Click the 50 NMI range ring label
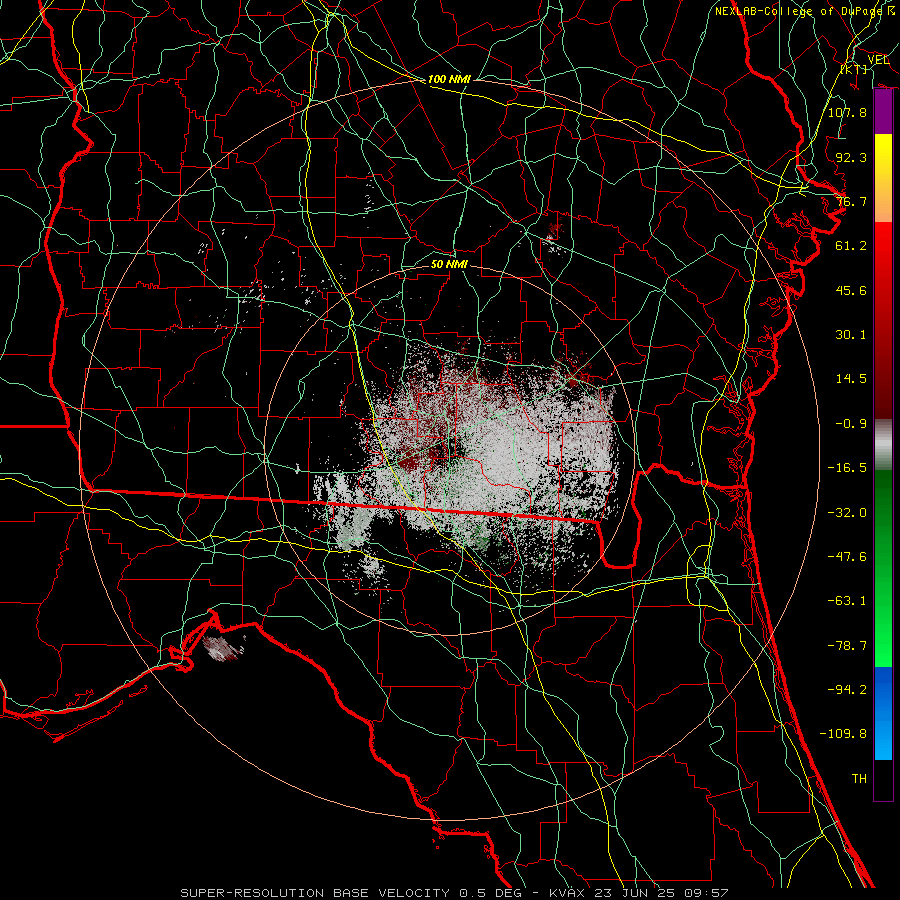900x900 pixels. 449,264
